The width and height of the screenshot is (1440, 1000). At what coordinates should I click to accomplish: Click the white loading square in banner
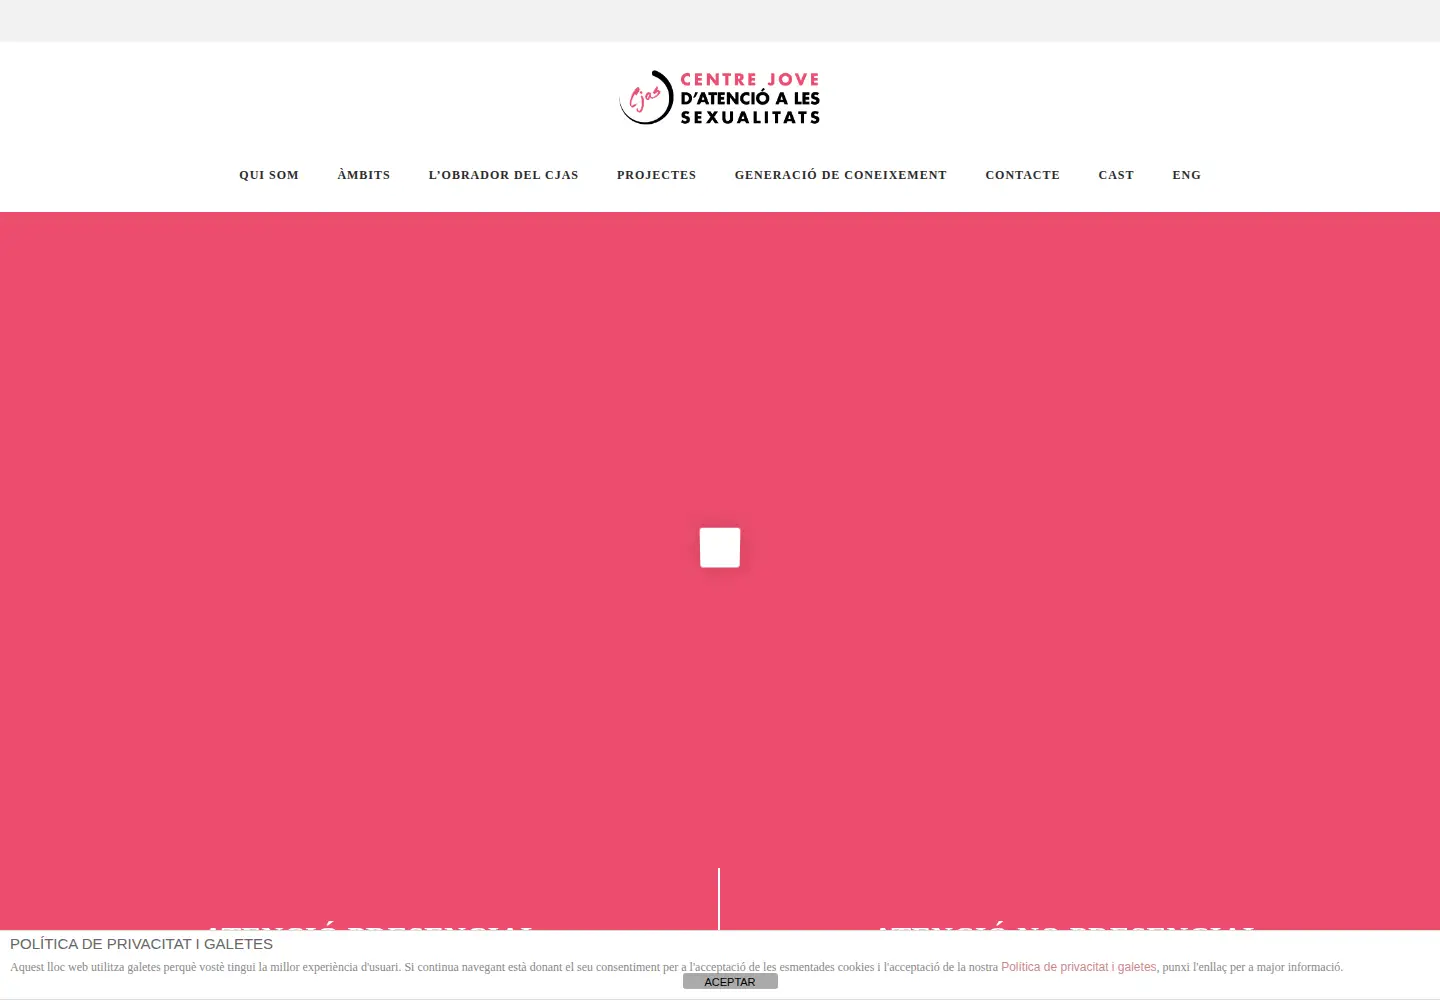click(x=720, y=547)
